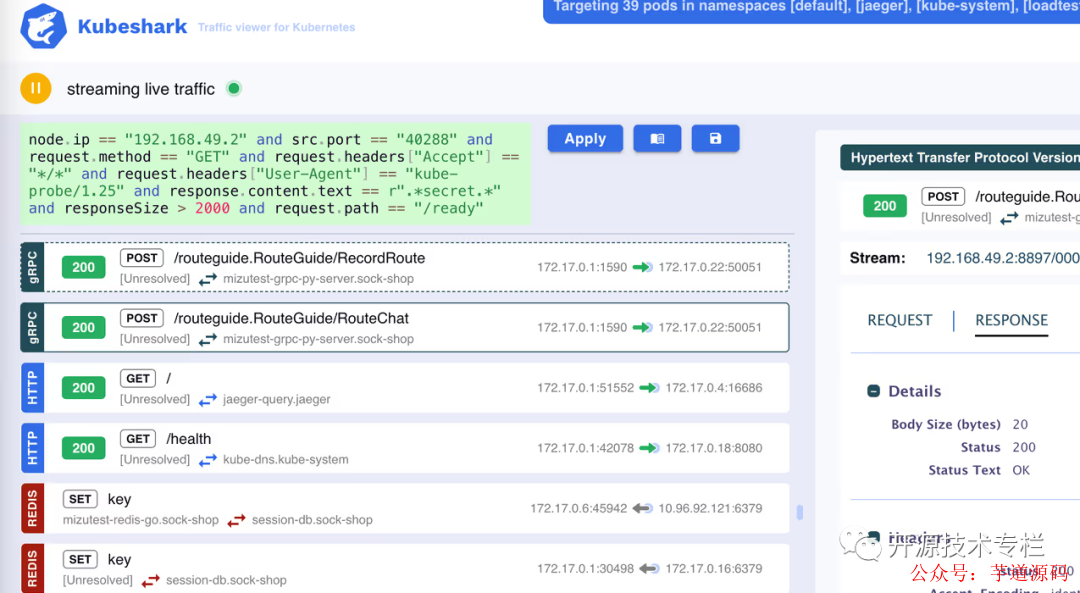
Task: Click the green streaming status indicator
Action: (x=234, y=88)
